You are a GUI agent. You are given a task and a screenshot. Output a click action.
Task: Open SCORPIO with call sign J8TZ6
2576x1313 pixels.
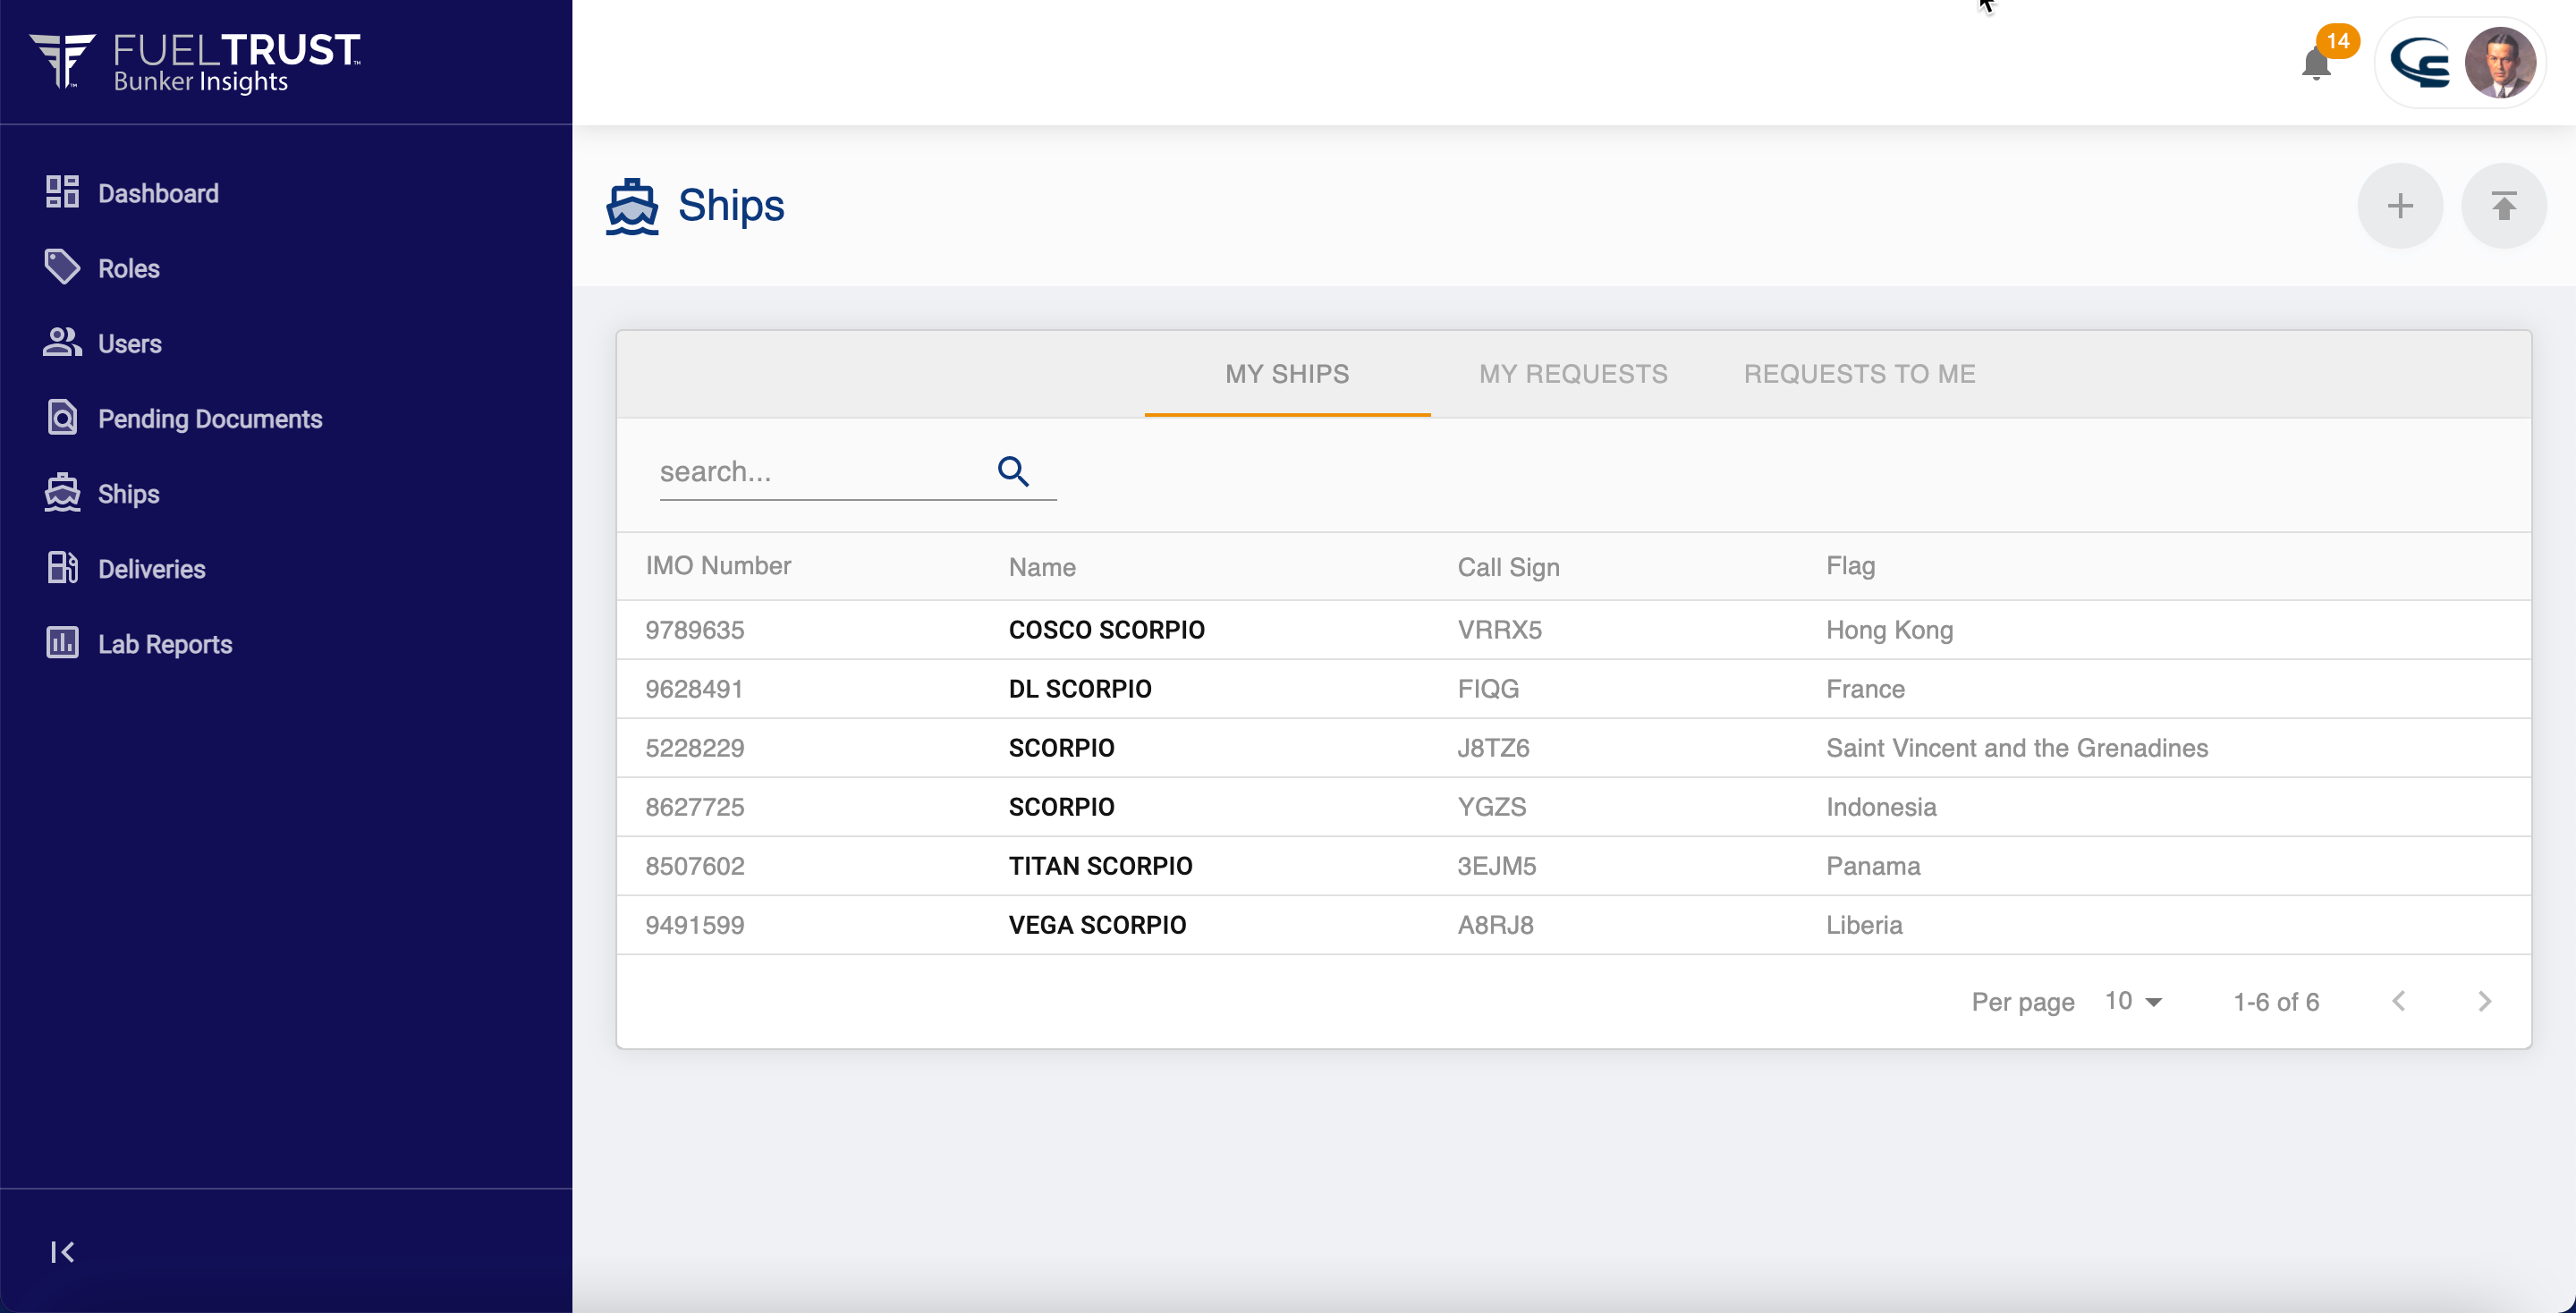[x=1573, y=748]
